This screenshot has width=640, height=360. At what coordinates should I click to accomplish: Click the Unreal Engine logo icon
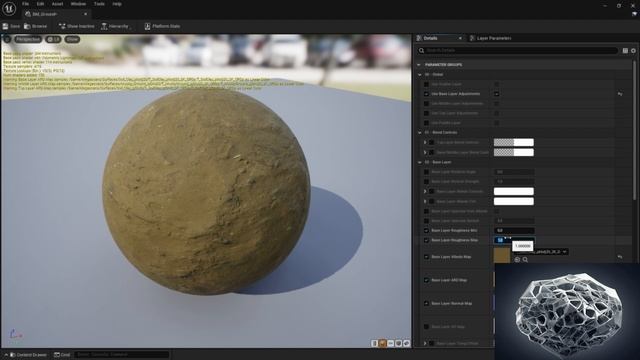tap(9, 9)
